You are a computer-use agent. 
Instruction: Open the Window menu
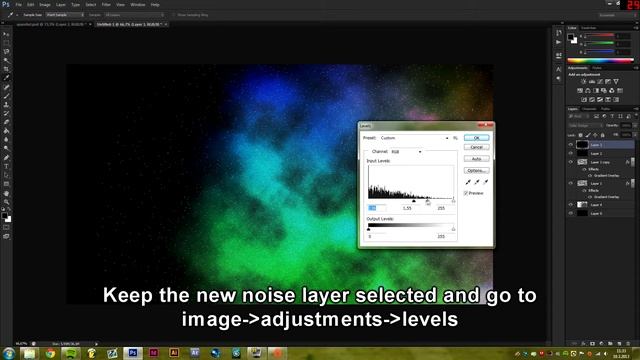(138, 5)
